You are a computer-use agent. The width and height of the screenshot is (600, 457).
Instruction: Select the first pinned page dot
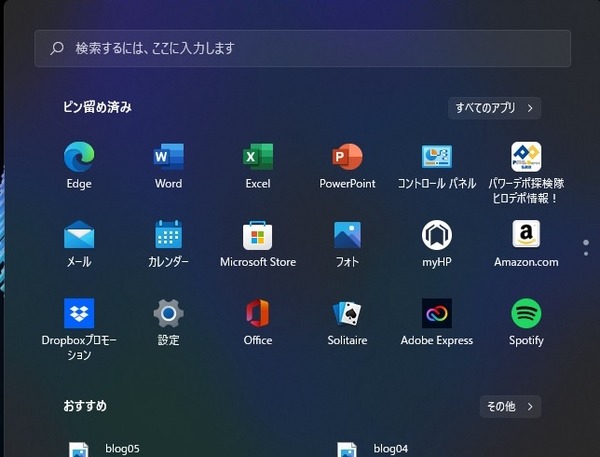(586, 243)
